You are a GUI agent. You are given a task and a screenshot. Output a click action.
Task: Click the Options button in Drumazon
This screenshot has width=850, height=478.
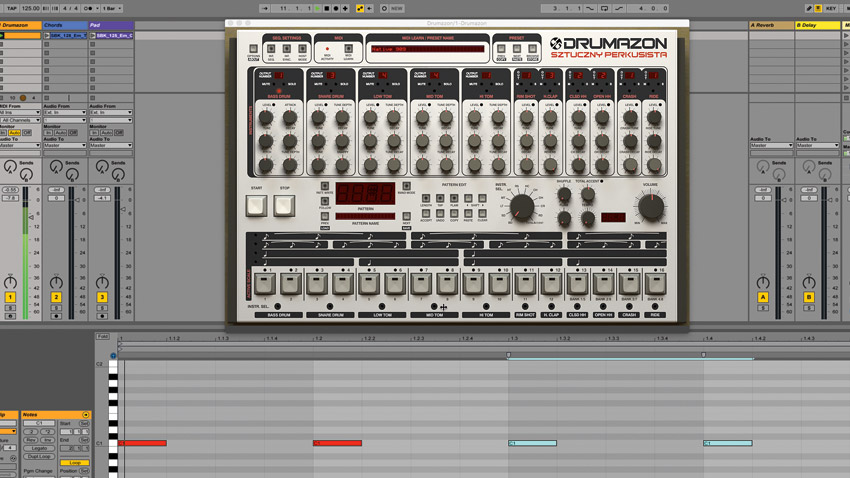pos(253,49)
